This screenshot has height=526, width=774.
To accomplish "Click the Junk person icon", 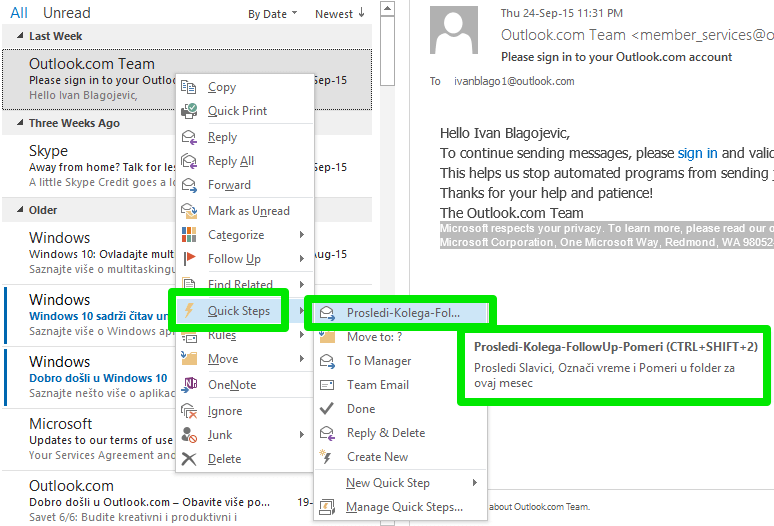I will tap(189, 435).
